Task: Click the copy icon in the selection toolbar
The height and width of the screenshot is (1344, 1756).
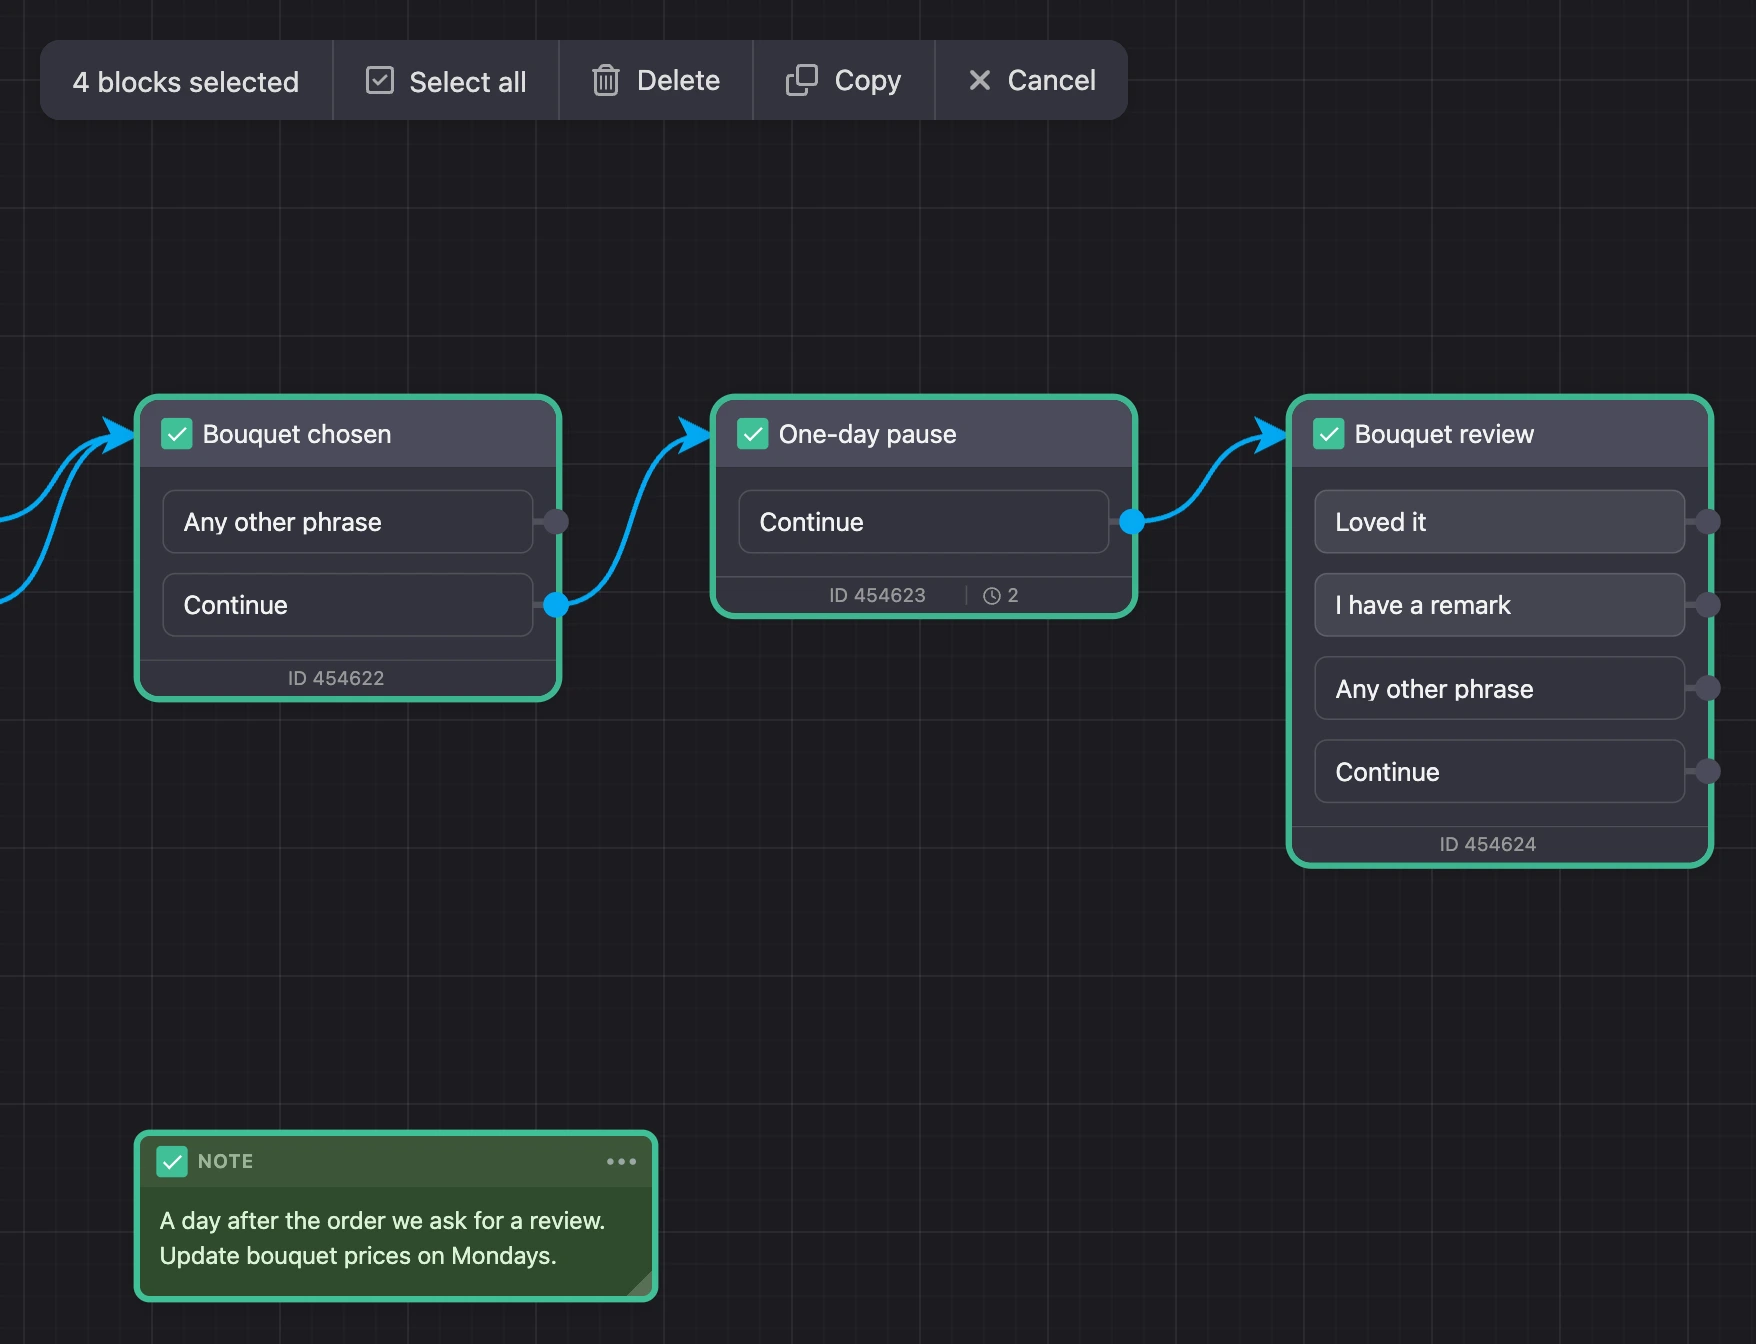Action: [802, 80]
